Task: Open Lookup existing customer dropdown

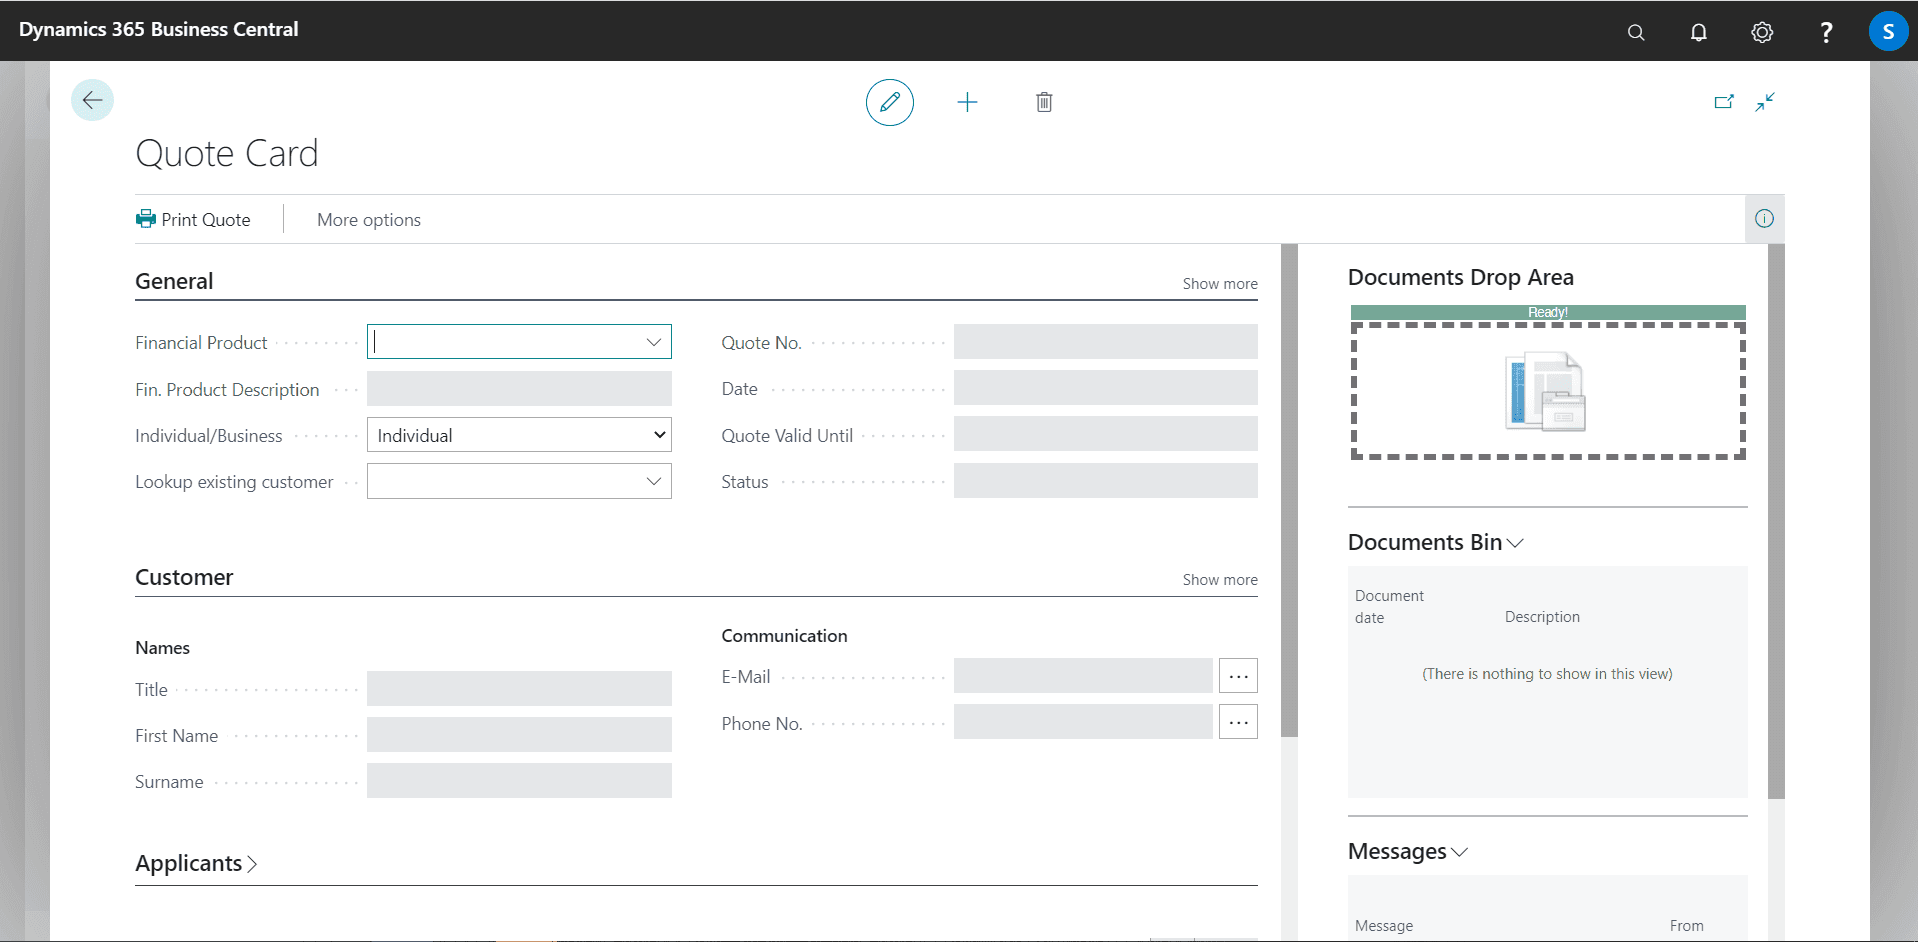Action: (x=653, y=481)
